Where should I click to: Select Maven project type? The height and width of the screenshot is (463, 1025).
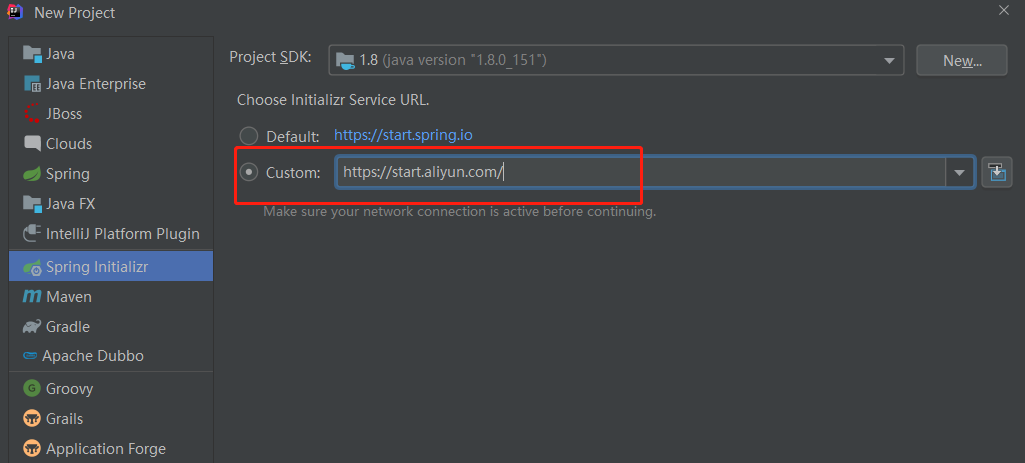(111, 297)
